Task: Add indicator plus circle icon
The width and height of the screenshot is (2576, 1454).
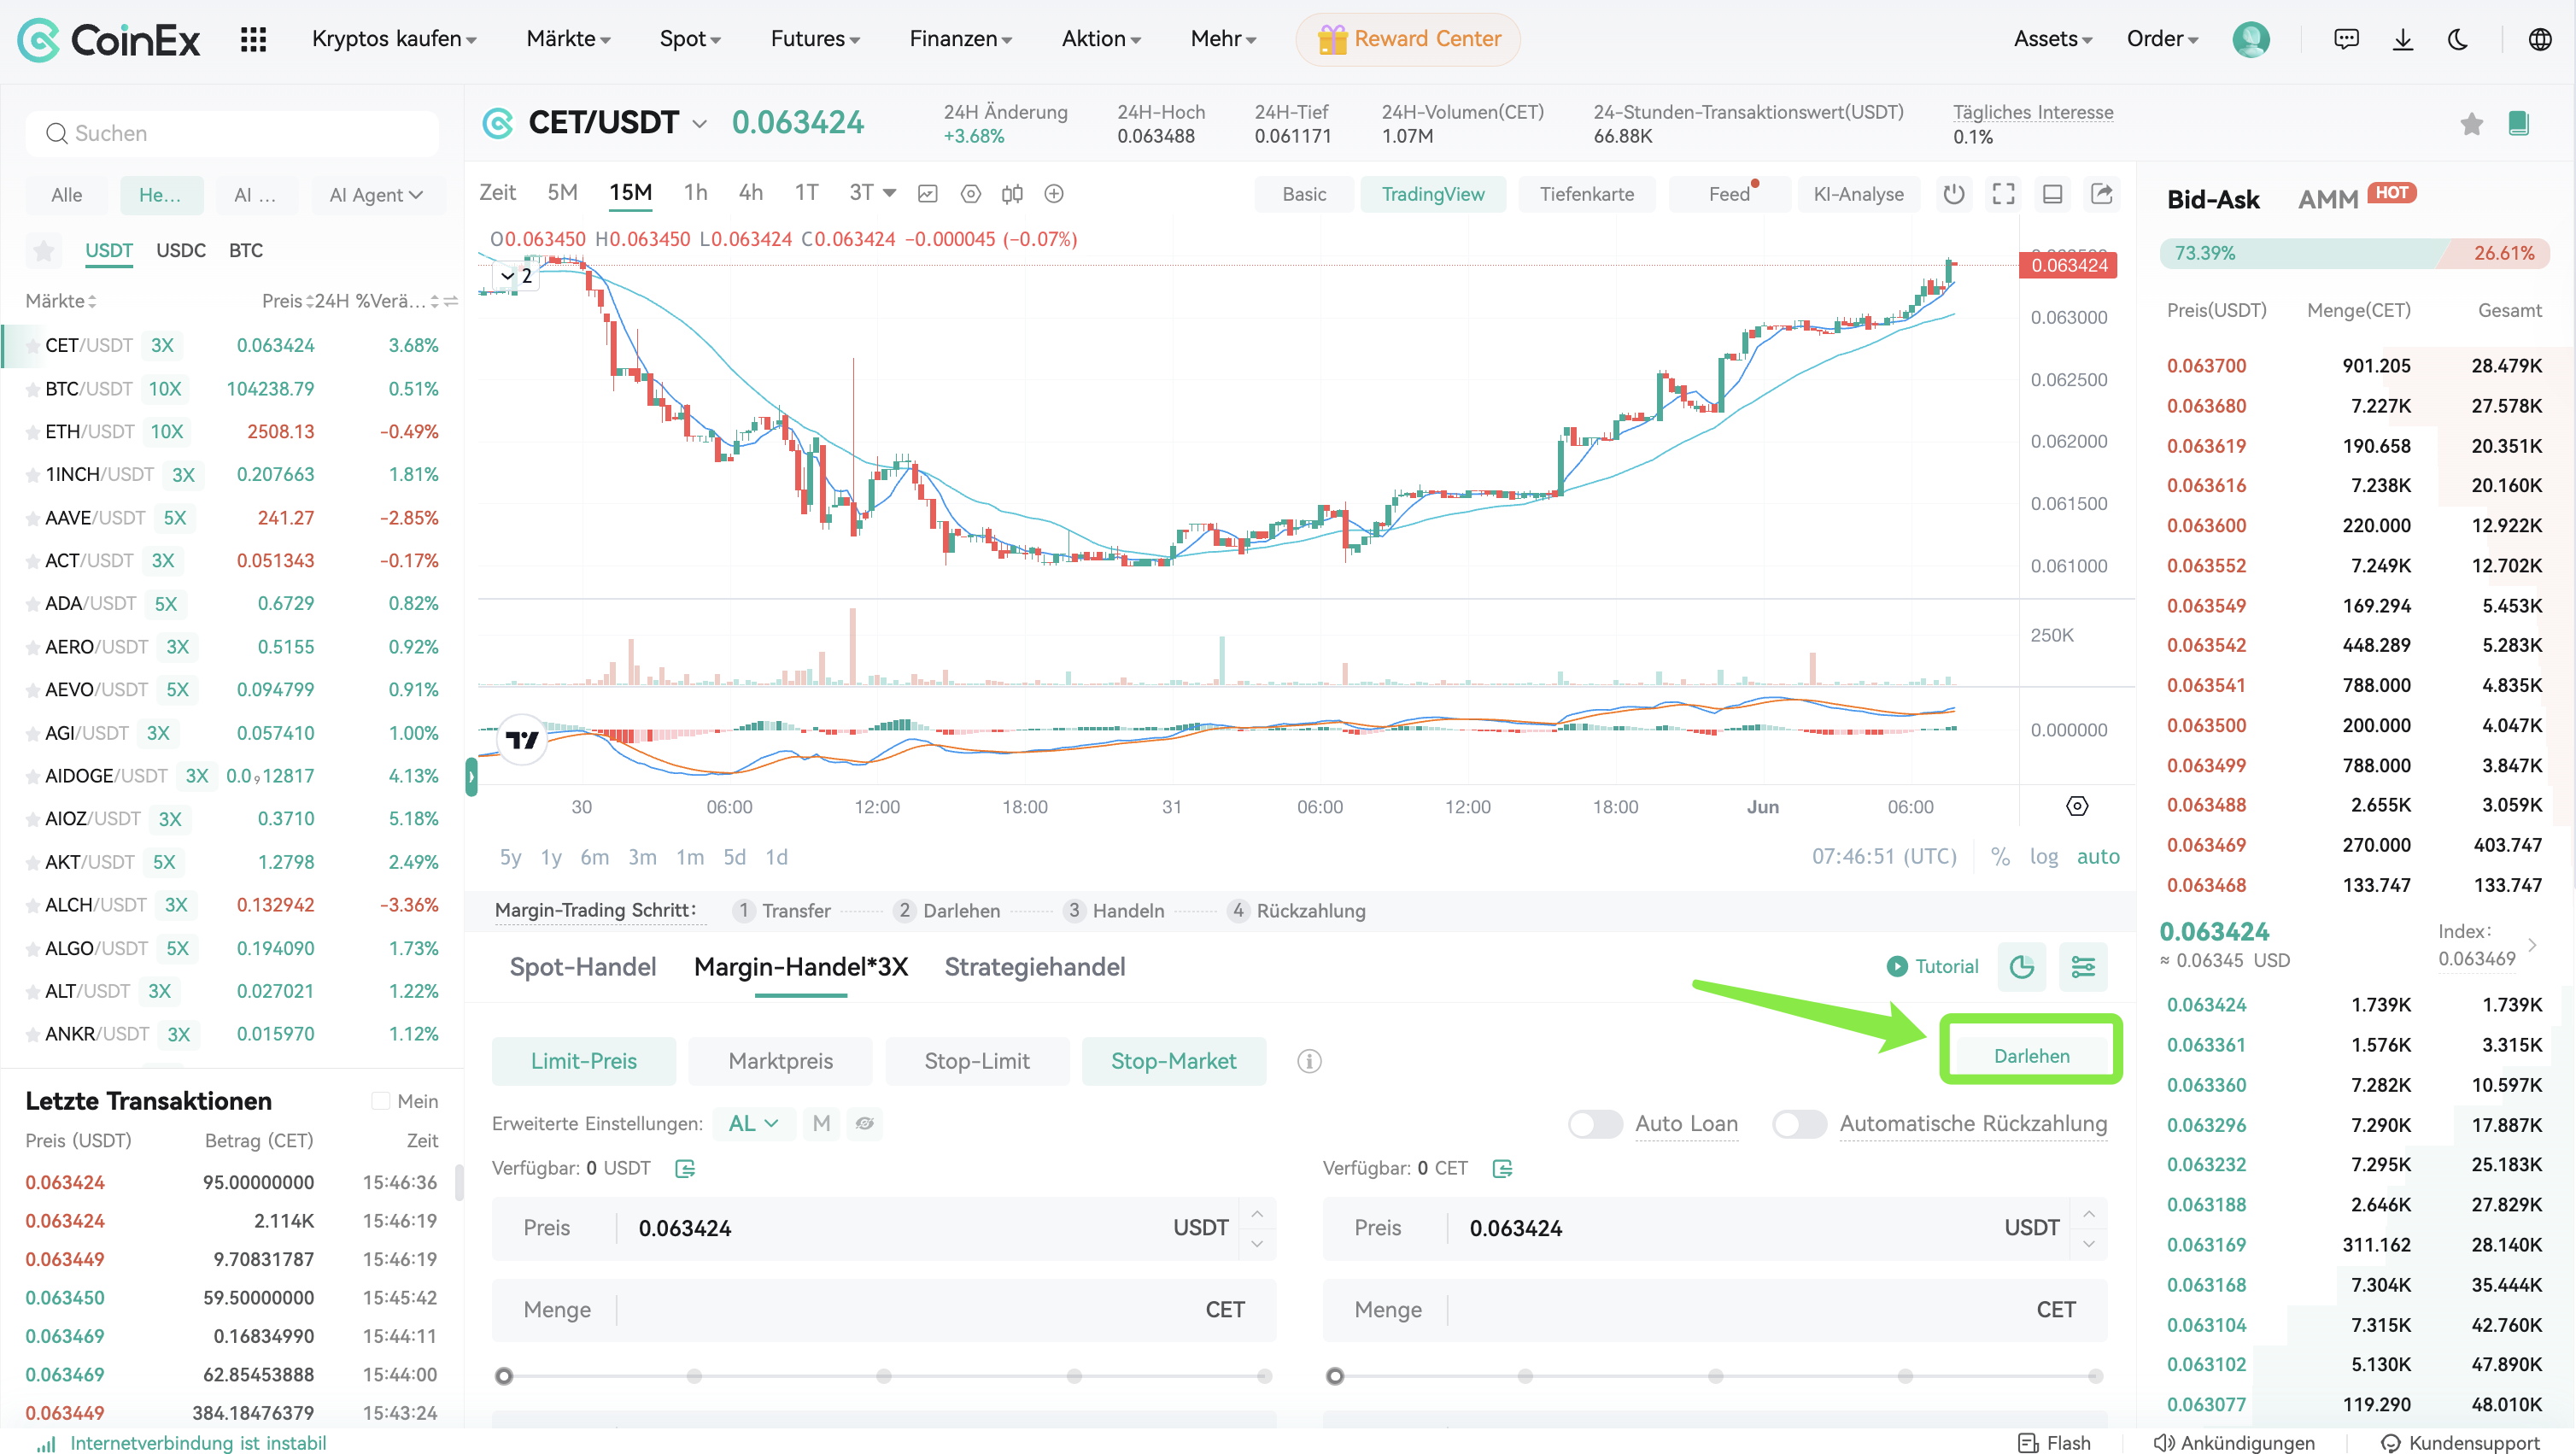Action: (x=1054, y=194)
